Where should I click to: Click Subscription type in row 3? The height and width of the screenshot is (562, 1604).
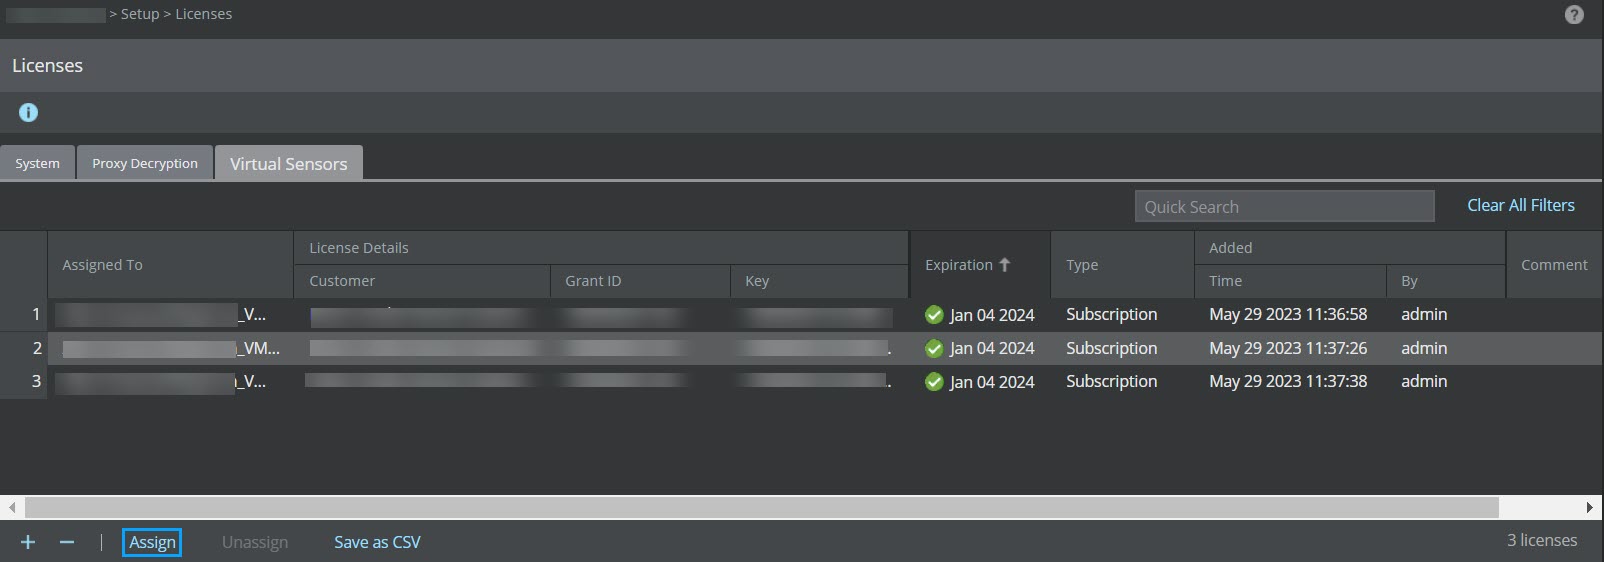tap(1111, 381)
